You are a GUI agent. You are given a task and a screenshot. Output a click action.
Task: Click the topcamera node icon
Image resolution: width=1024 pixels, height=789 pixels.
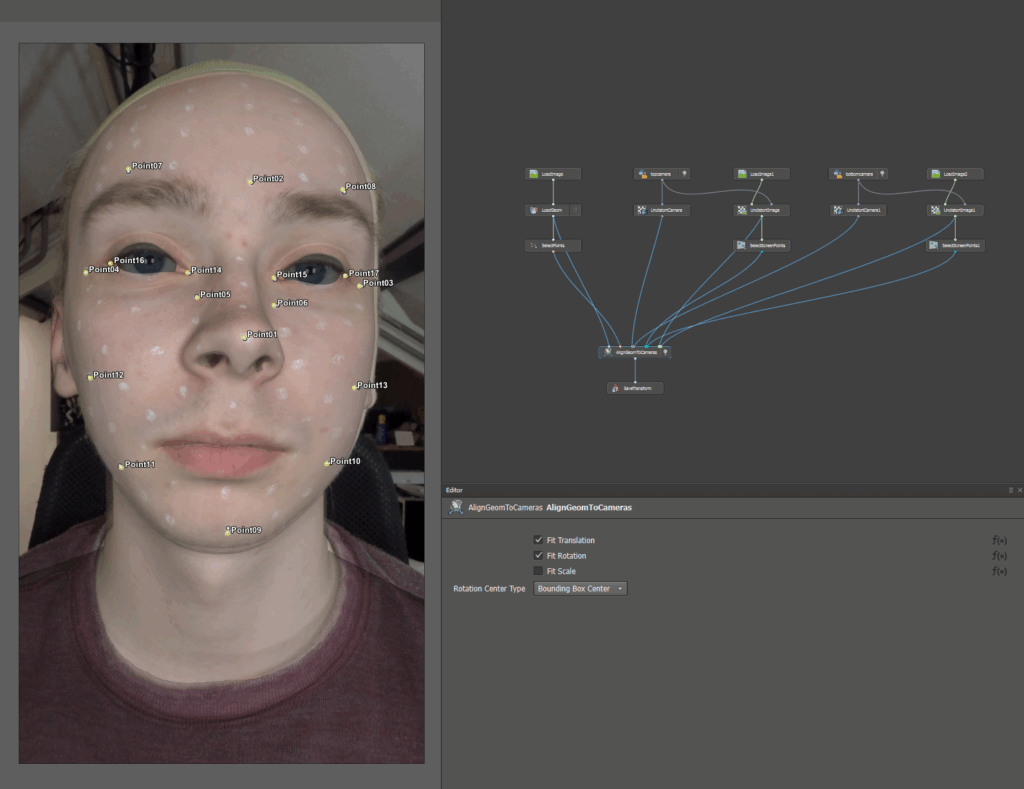click(x=642, y=174)
